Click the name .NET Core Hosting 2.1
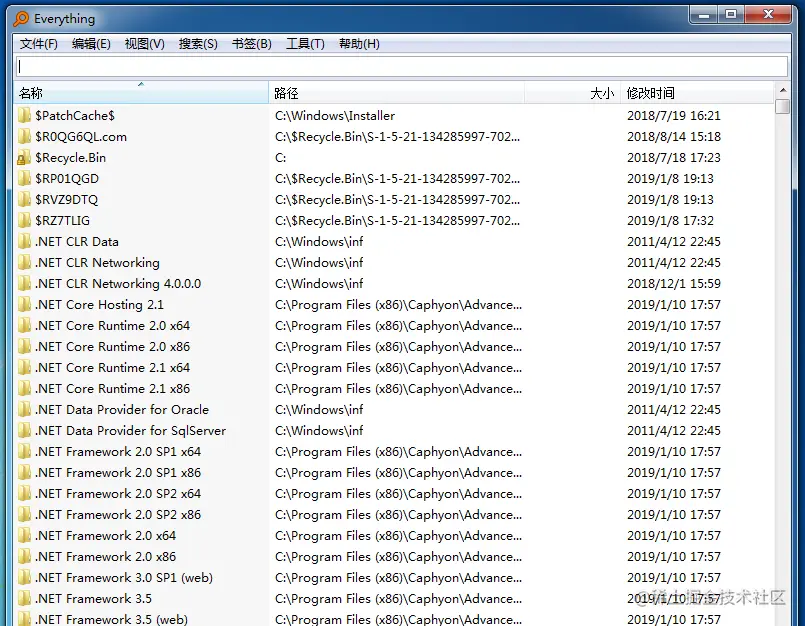This screenshot has height=626, width=805. point(100,305)
